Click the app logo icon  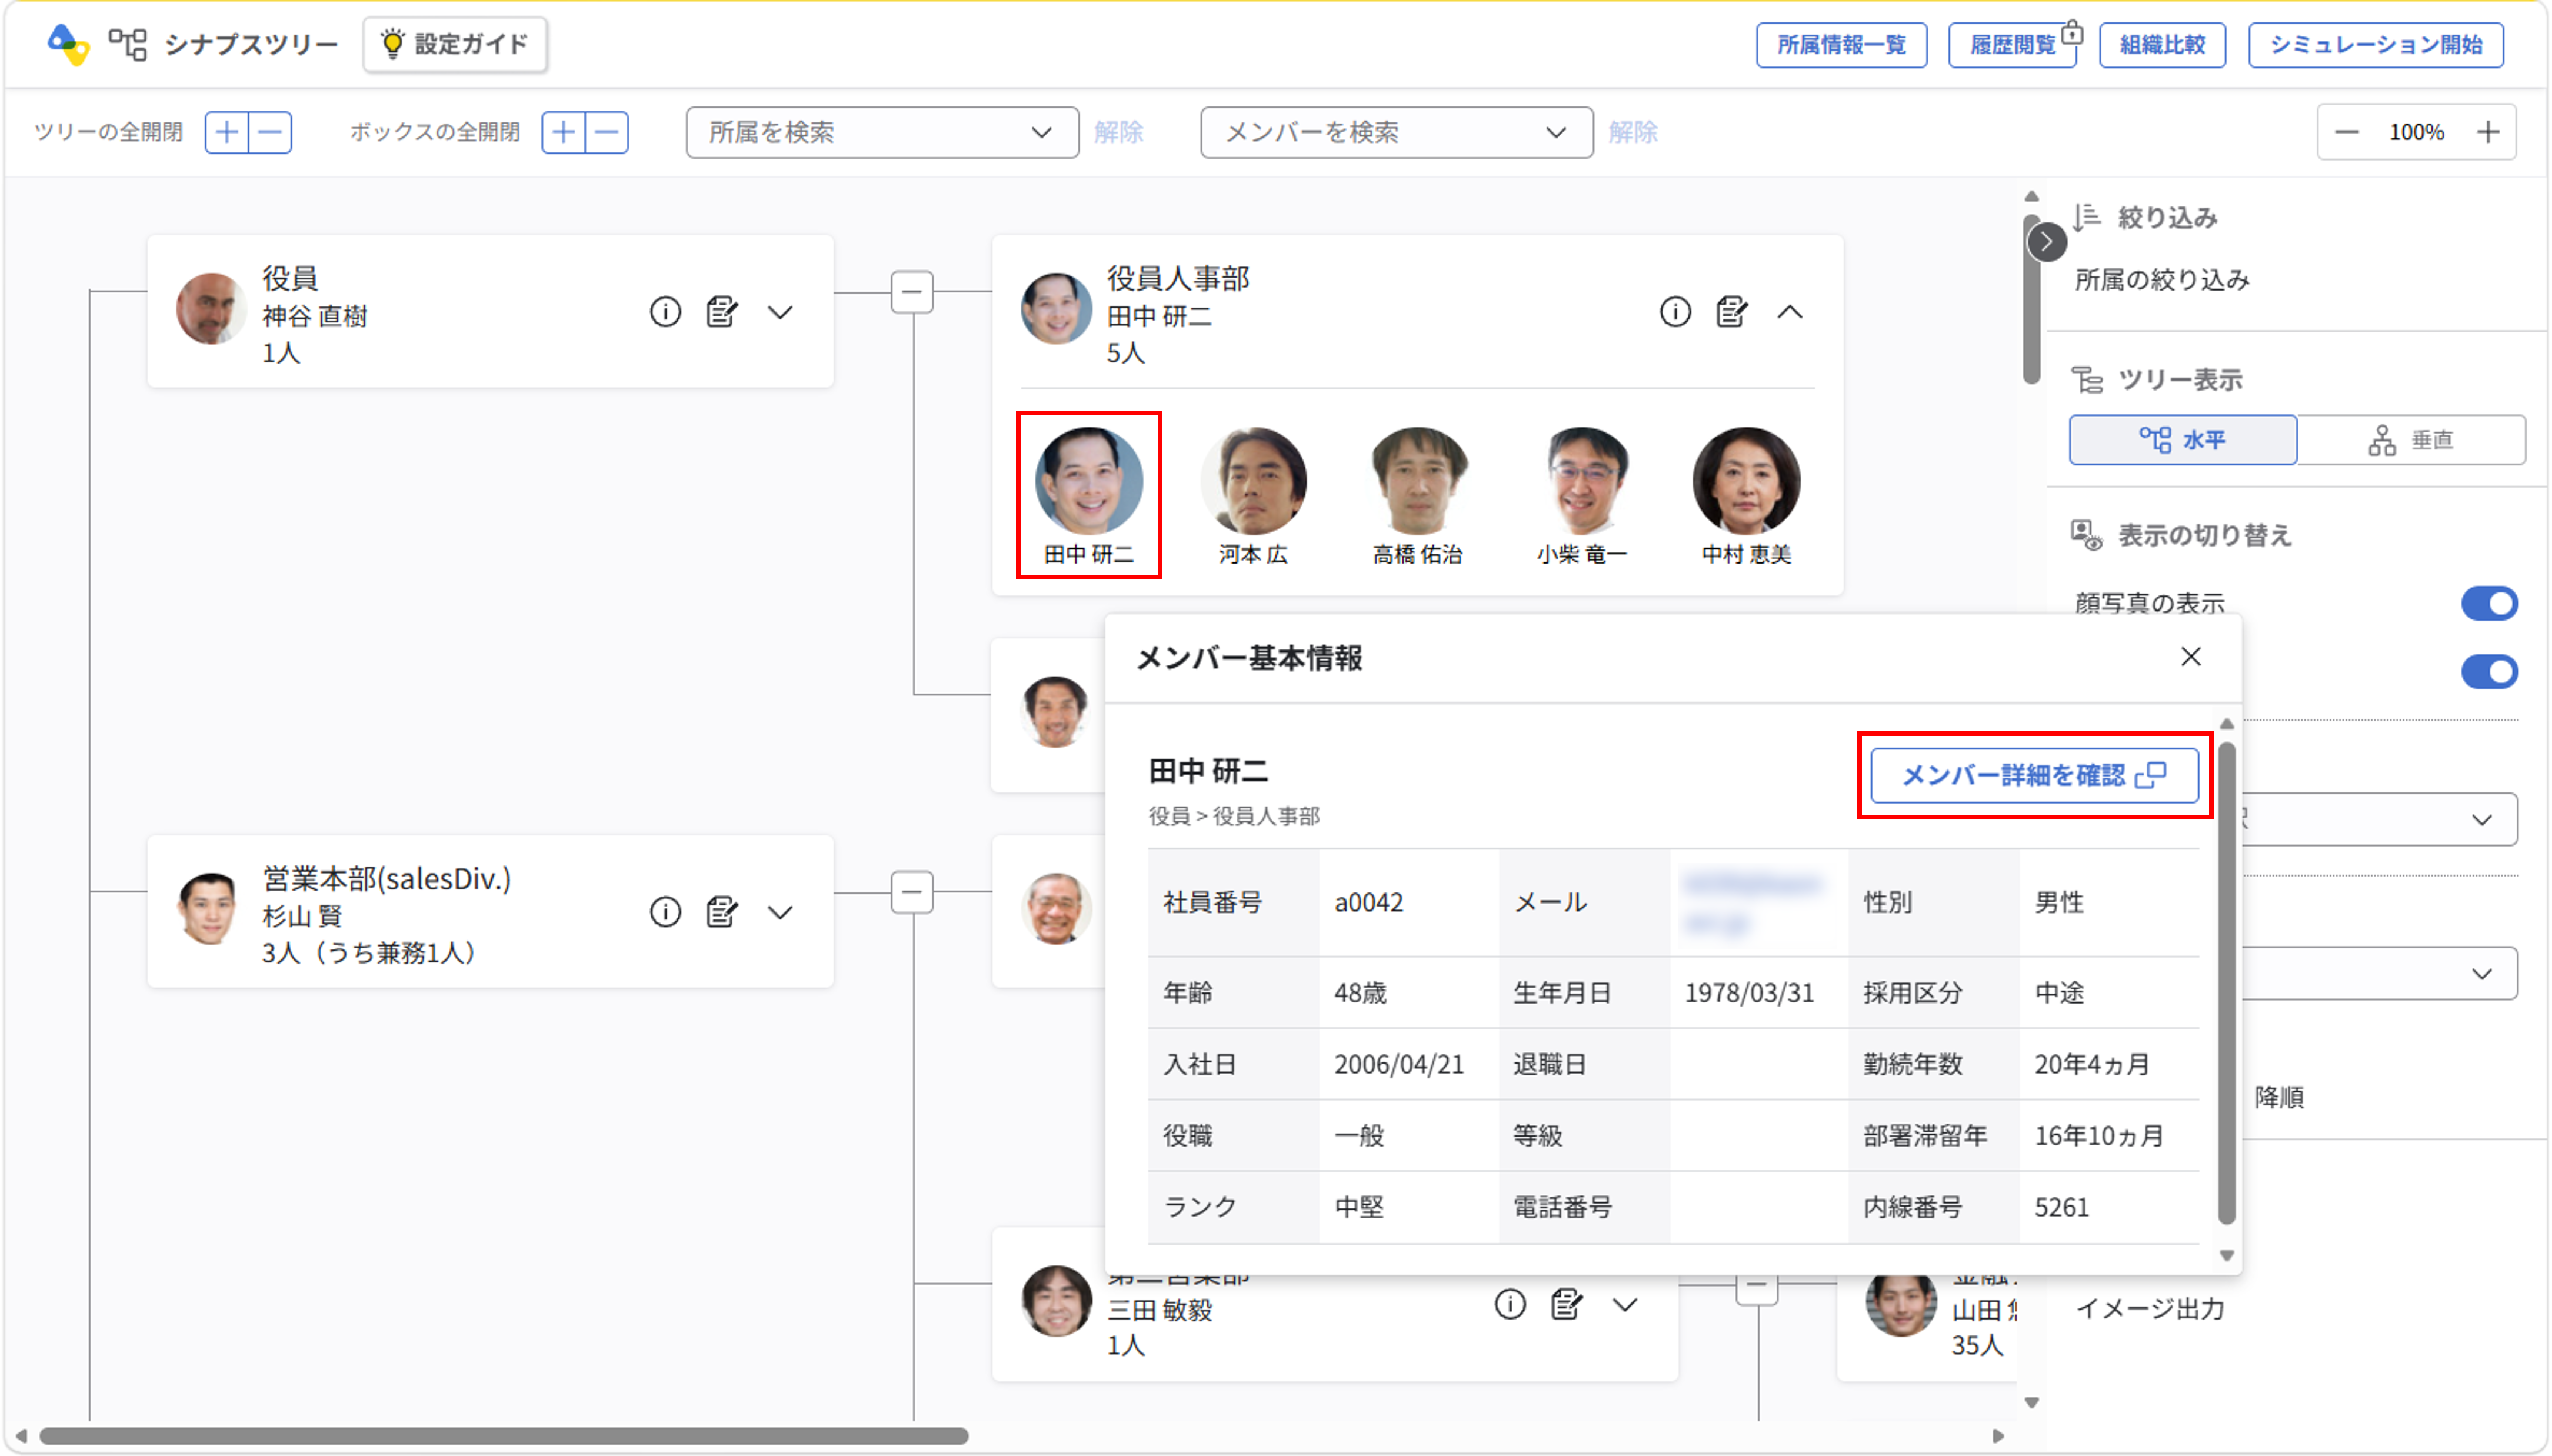[68, 44]
